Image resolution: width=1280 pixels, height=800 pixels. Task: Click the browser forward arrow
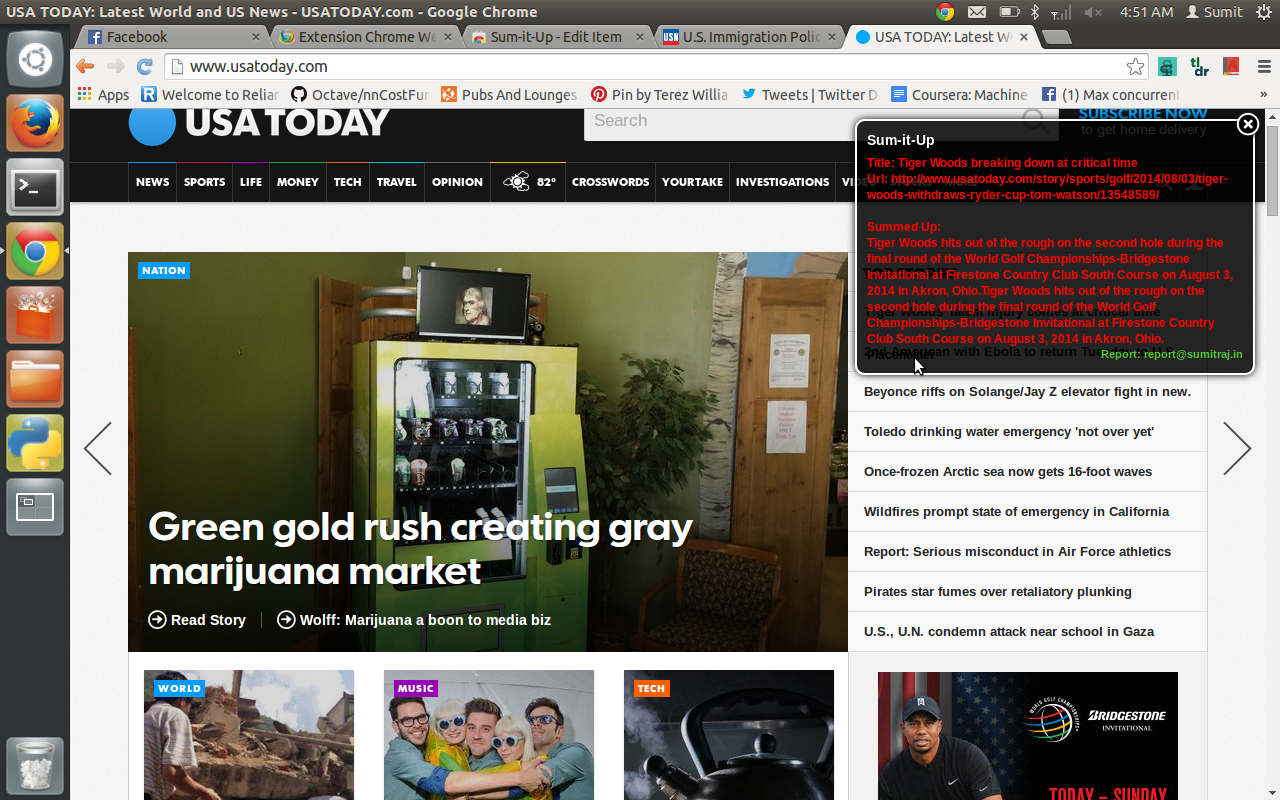pos(115,66)
